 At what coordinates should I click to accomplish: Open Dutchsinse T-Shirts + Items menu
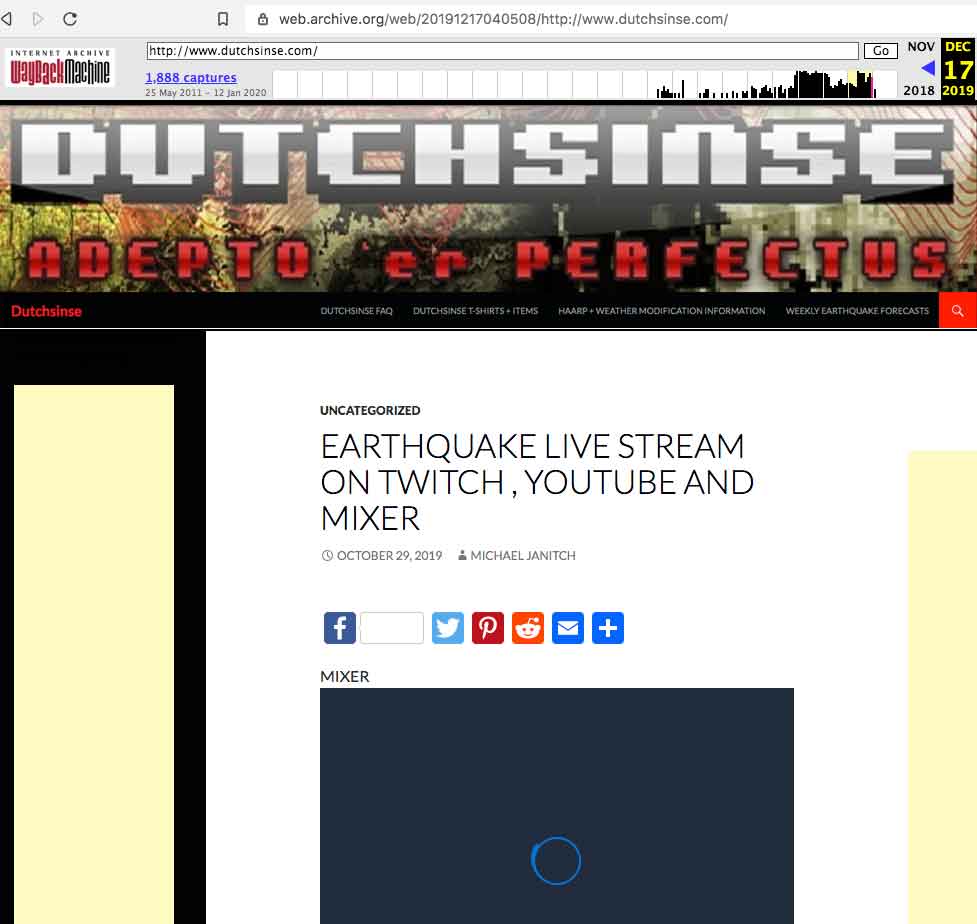coord(475,311)
